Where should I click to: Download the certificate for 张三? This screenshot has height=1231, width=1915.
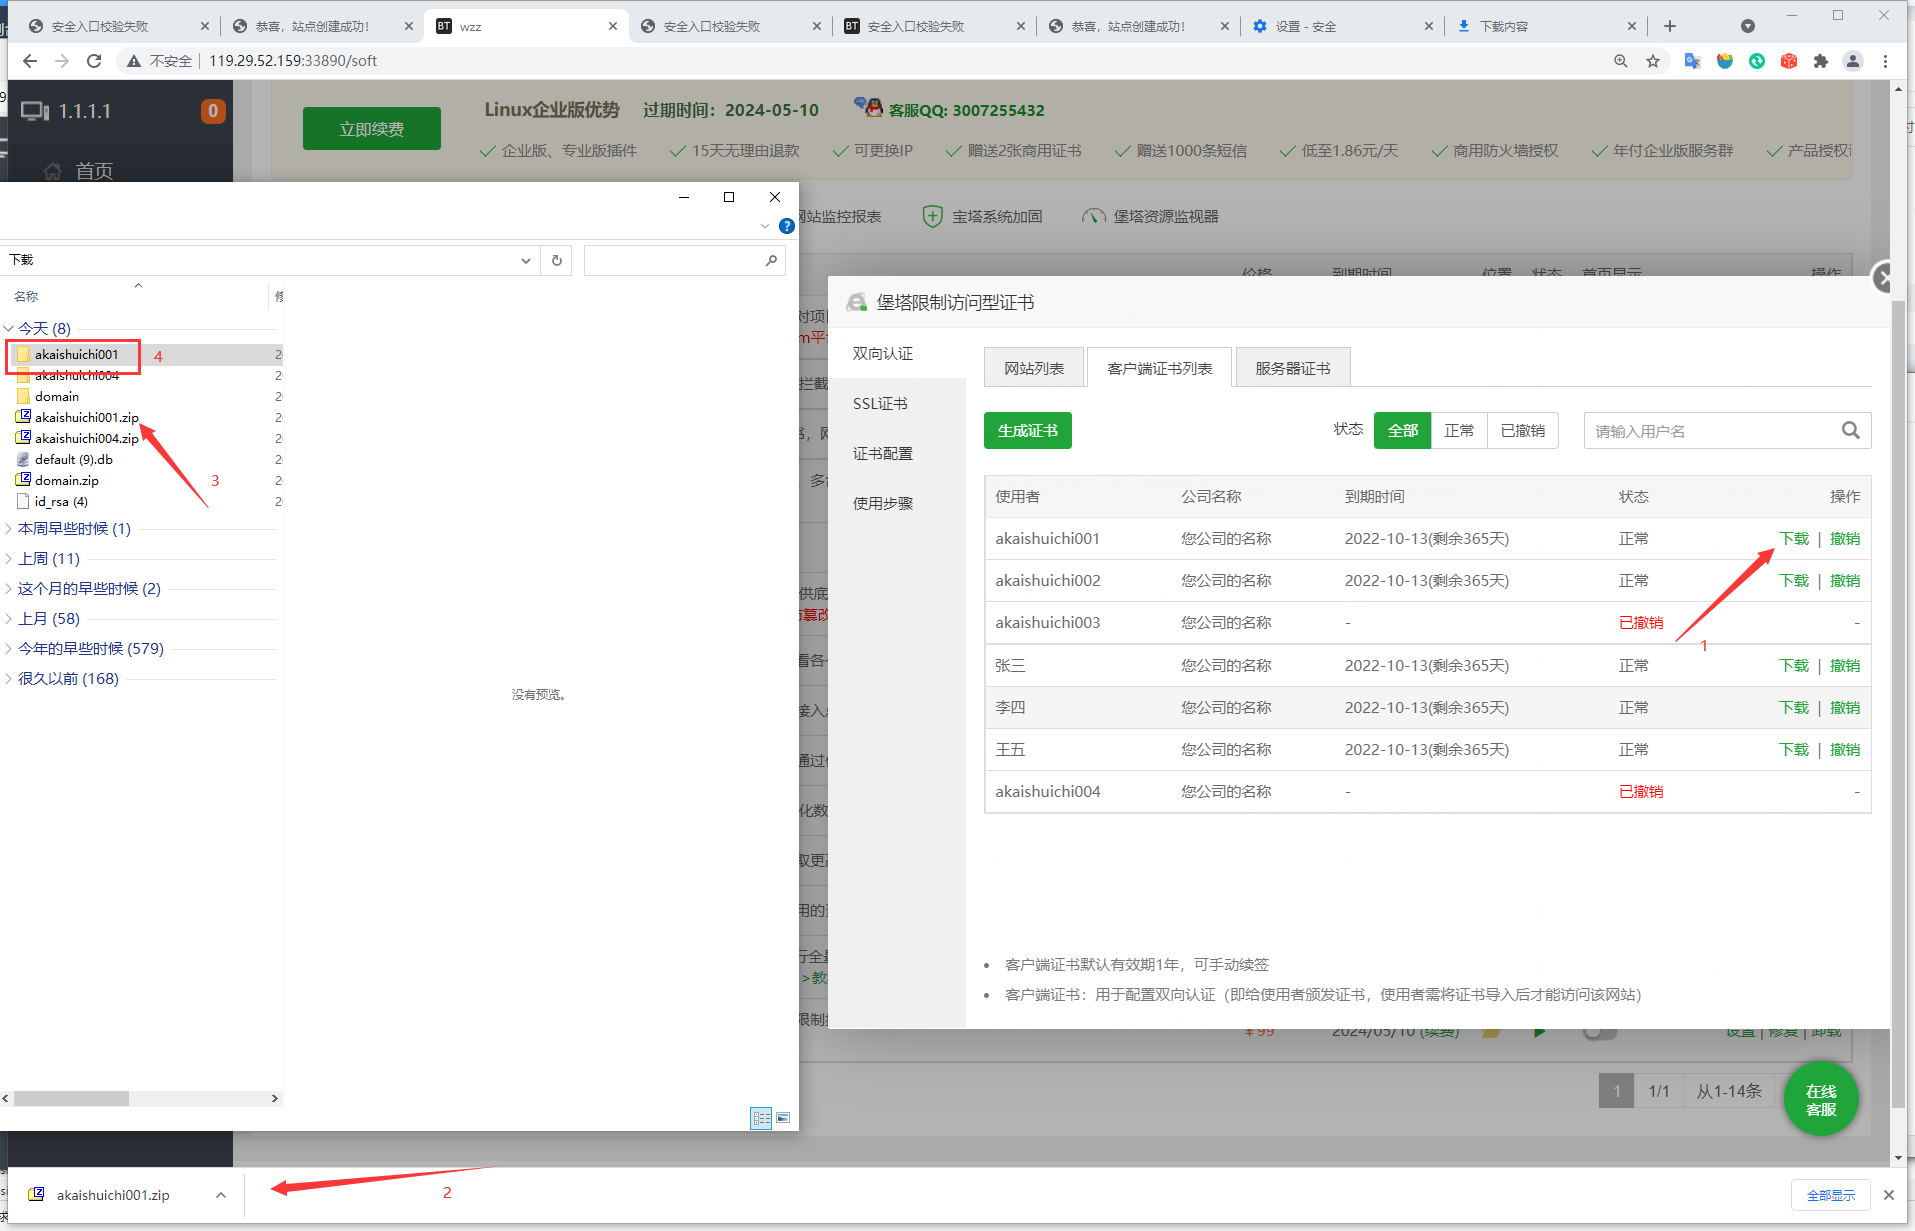coord(1793,665)
